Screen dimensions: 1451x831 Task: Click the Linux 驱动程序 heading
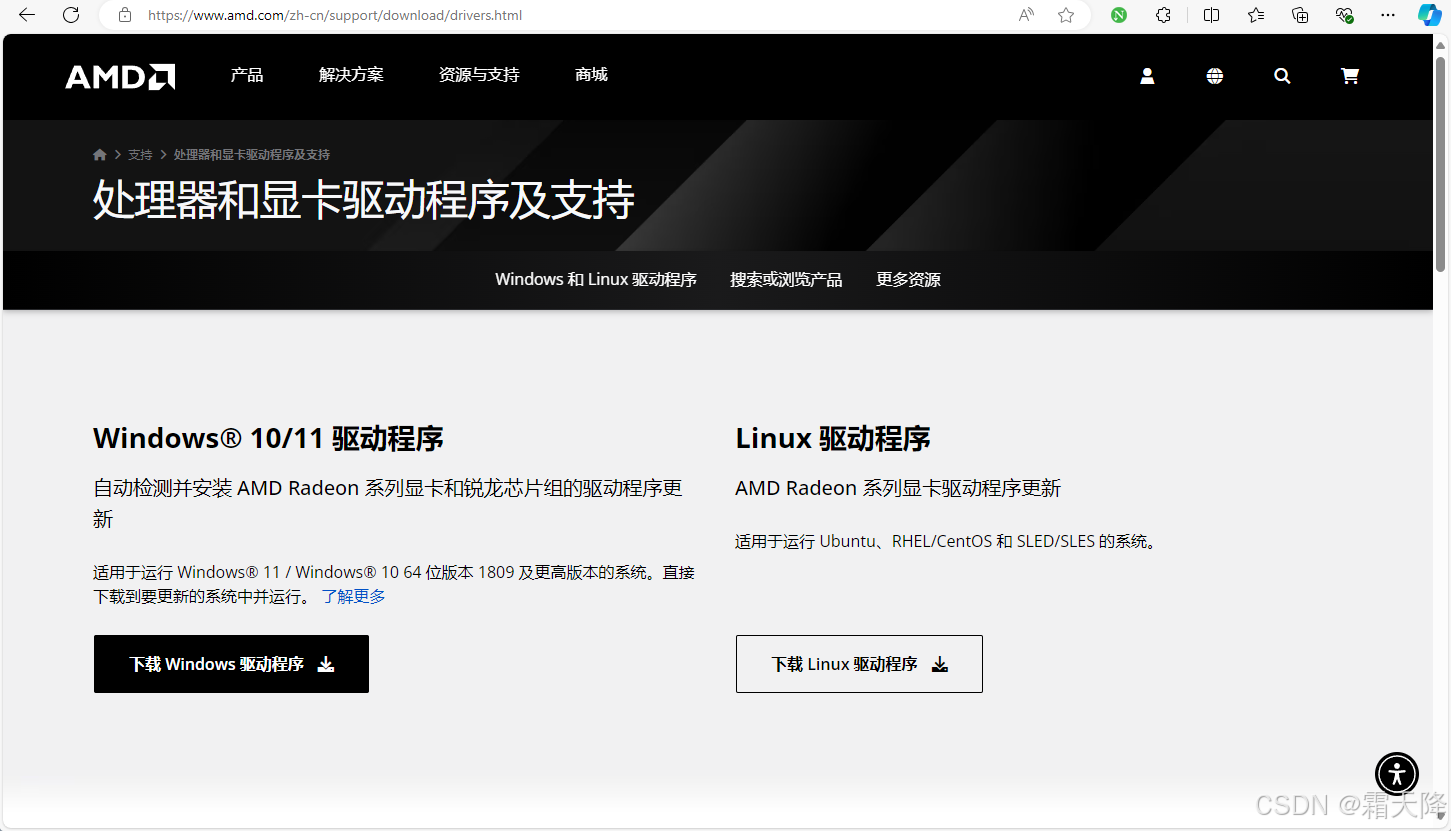point(833,438)
